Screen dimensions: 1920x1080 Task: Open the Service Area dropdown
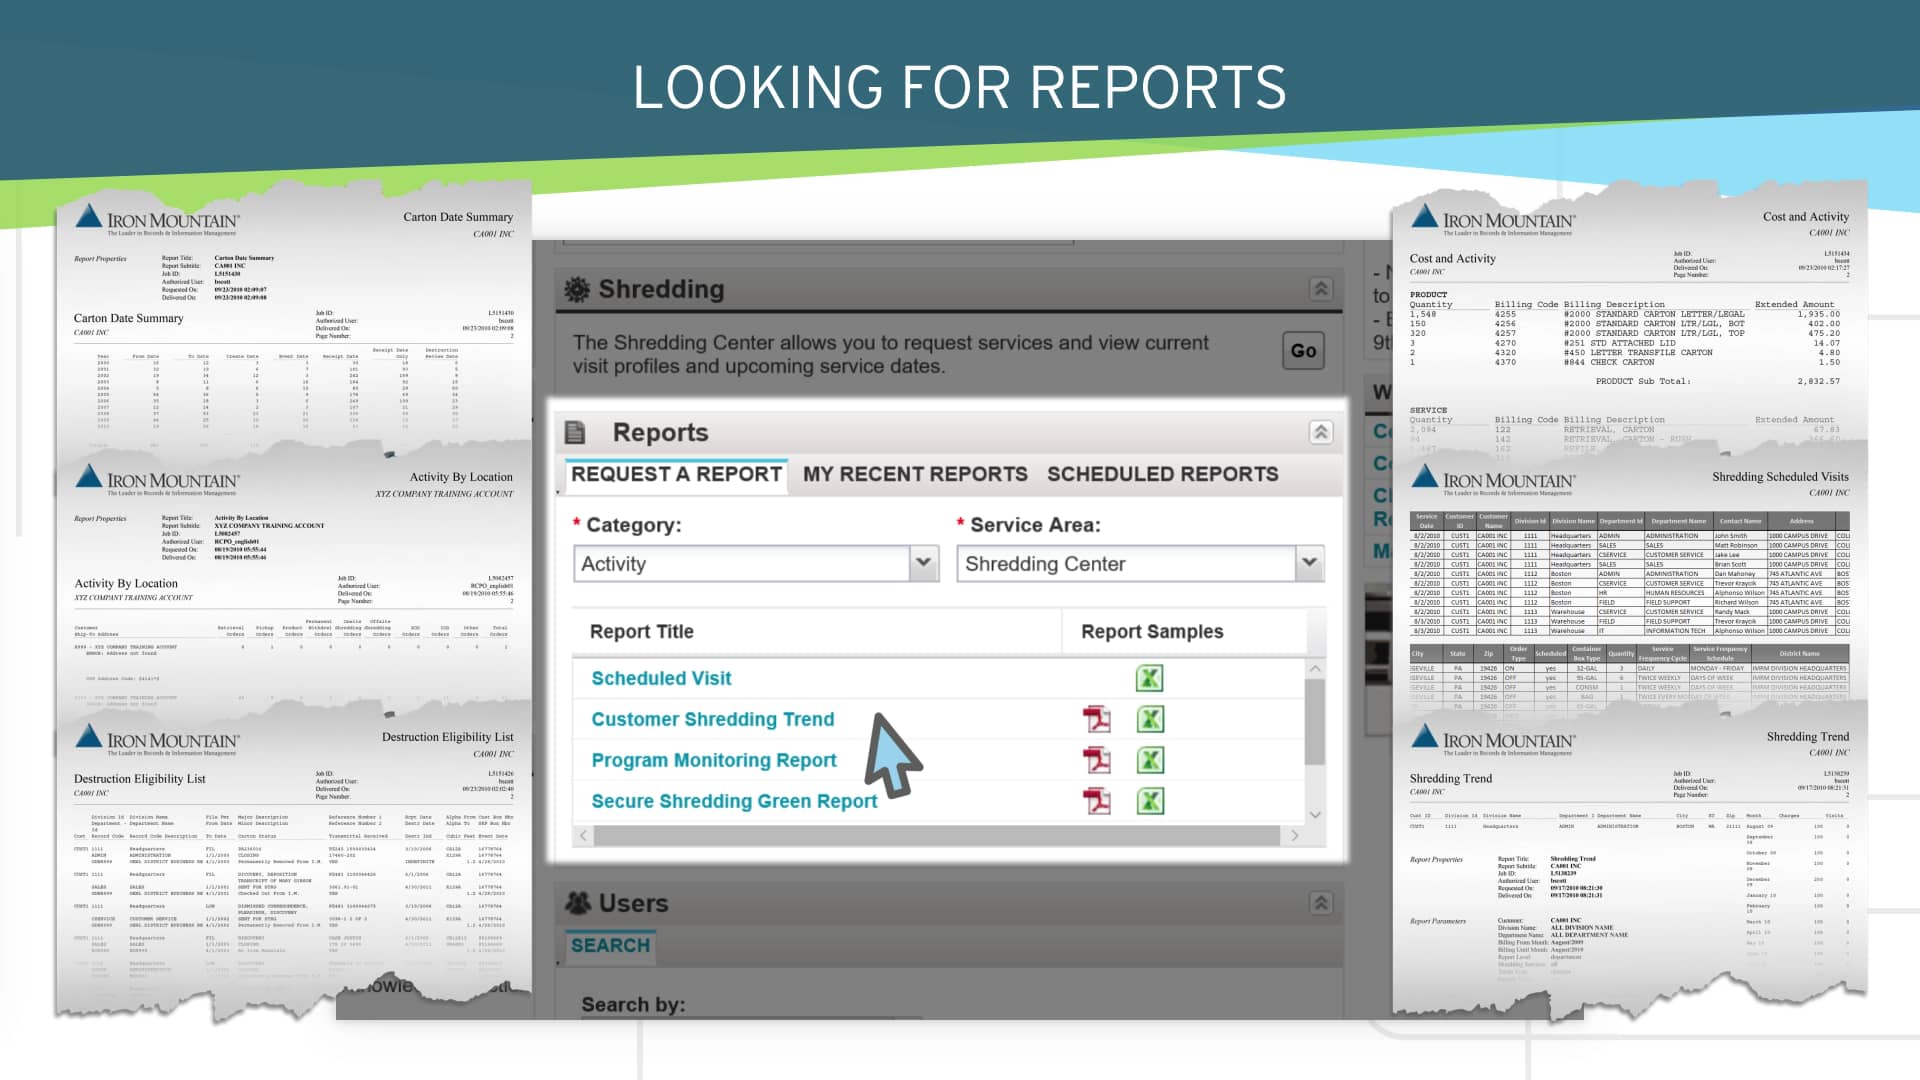[x=1309, y=563]
